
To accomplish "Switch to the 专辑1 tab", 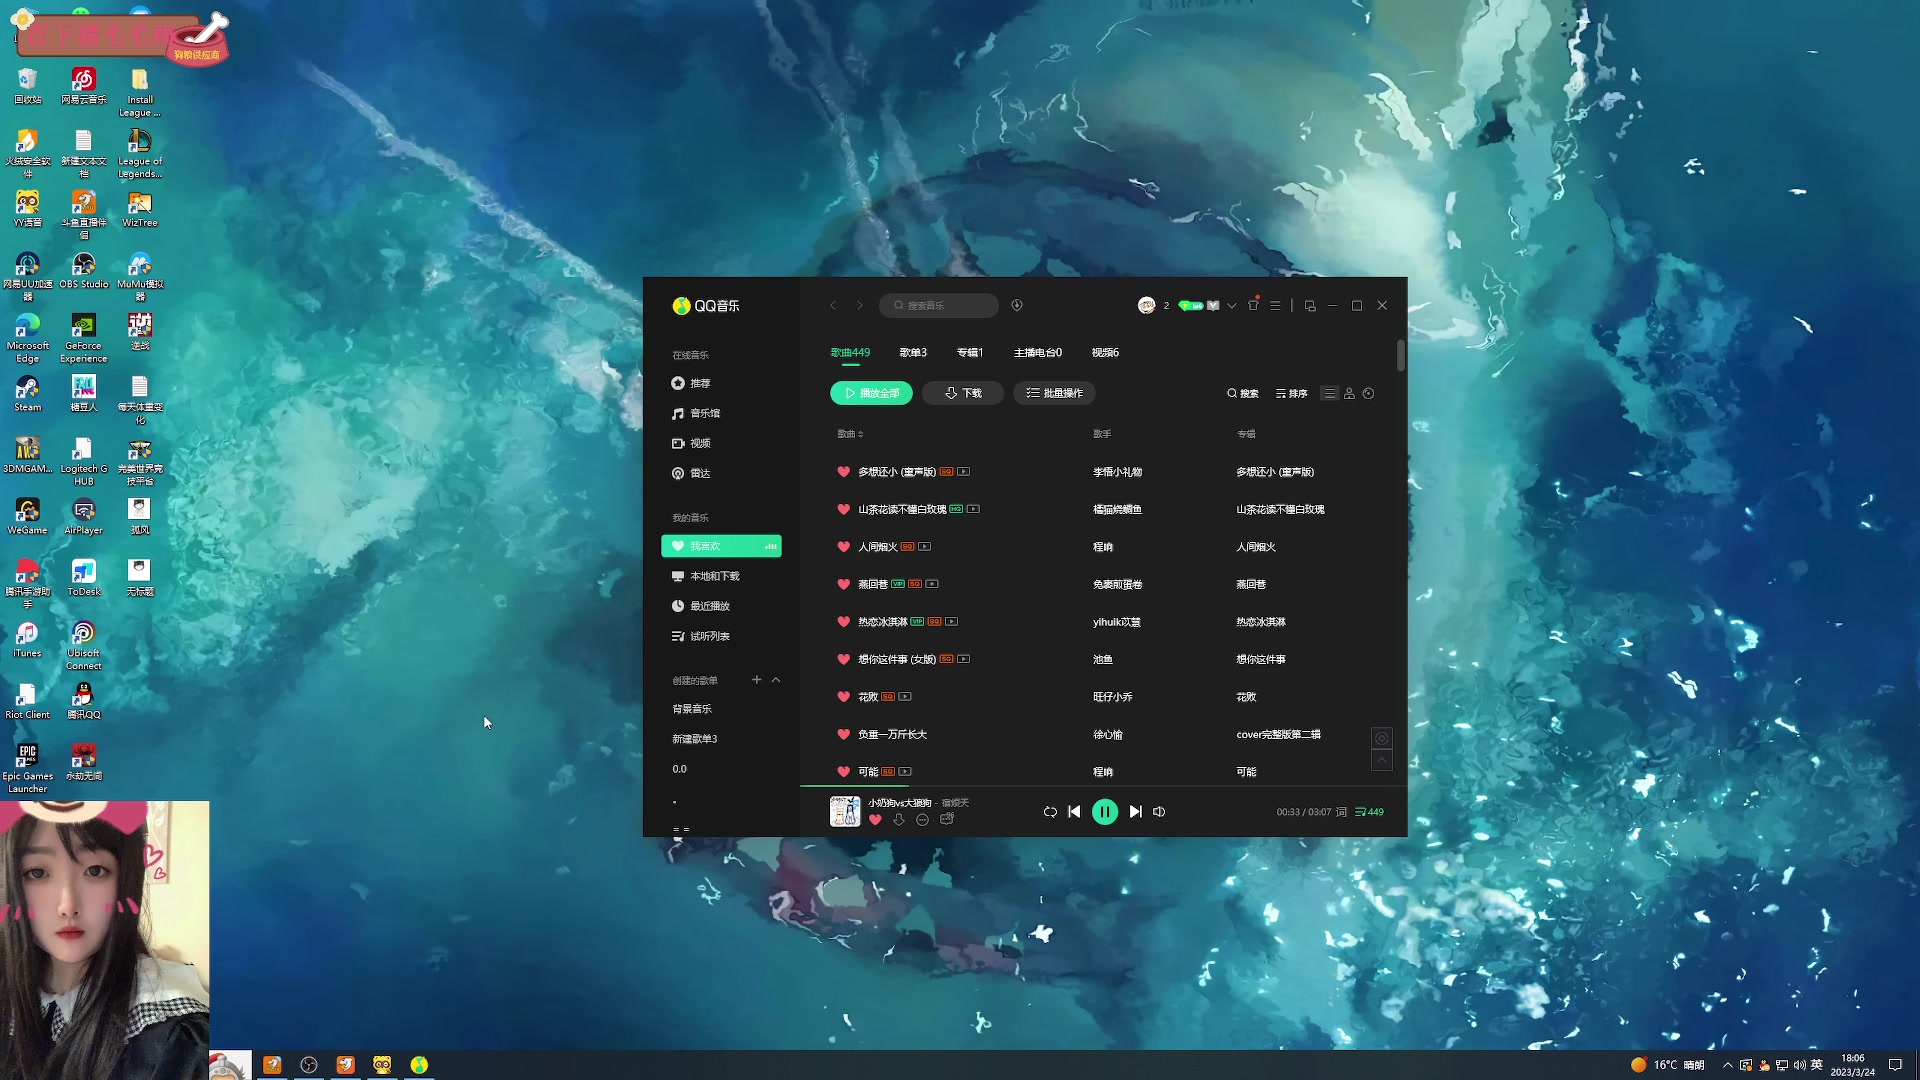I will pos(969,353).
